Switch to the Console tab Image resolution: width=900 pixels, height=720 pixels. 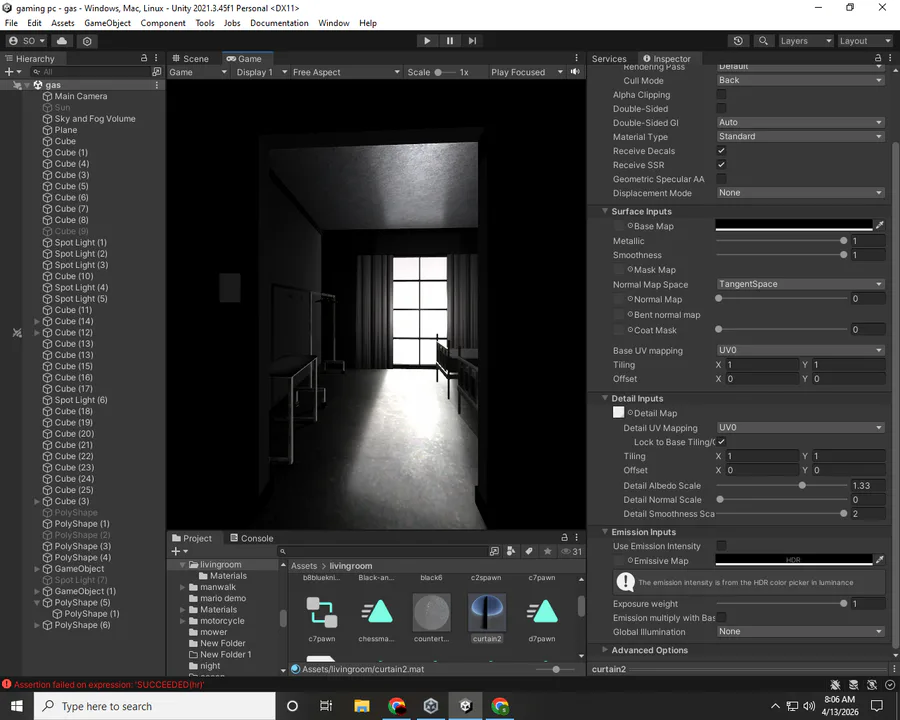tap(251, 538)
